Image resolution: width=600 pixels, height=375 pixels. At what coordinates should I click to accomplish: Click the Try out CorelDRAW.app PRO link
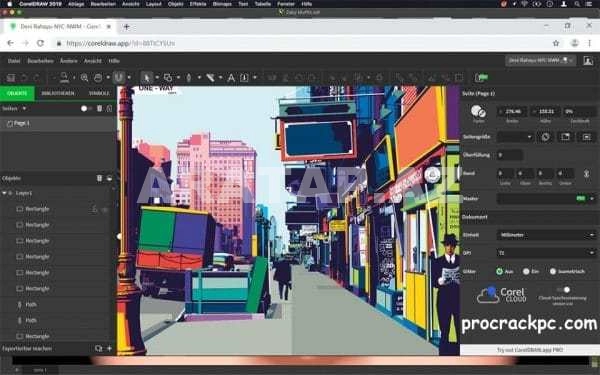530,350
